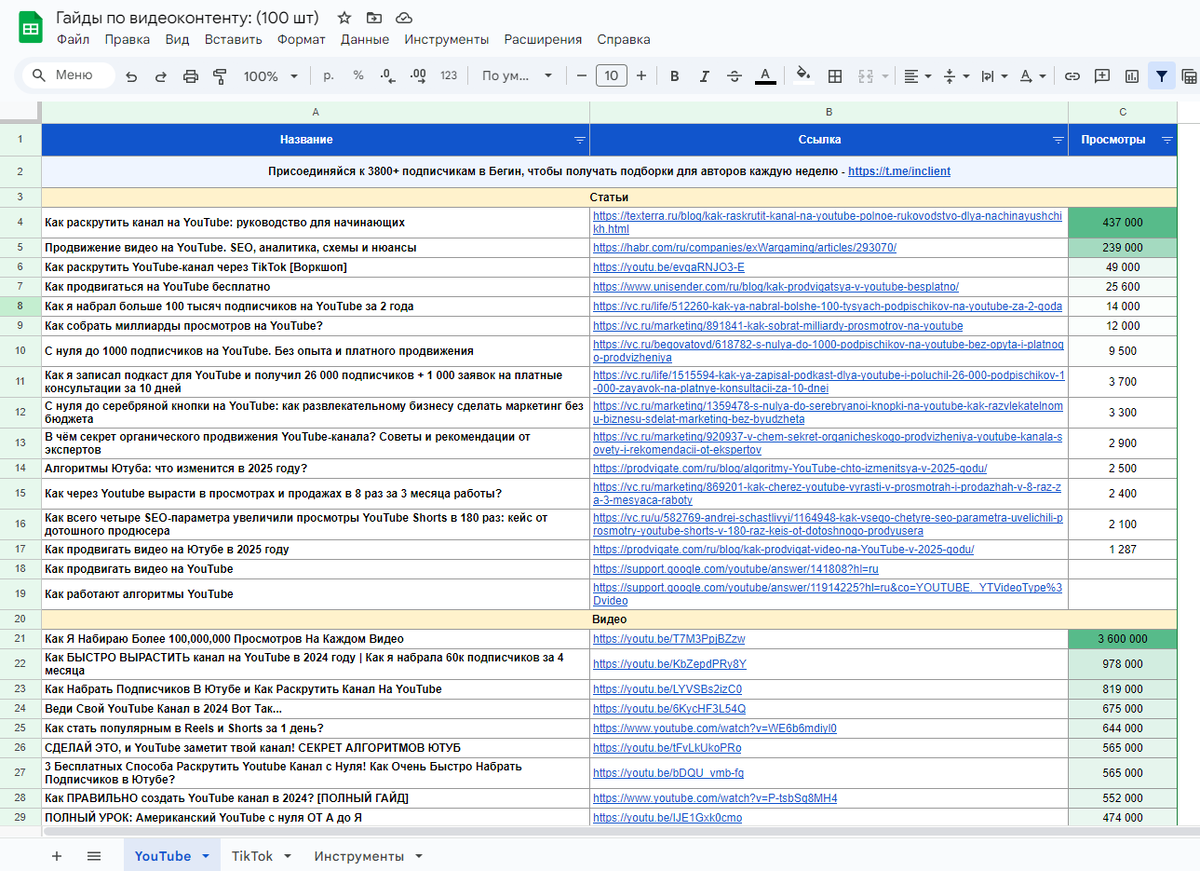Screen dimensions: 1200x871
Task: Open filter menu for Ссылка column
Action: pyautogui.click(x=1057, y=140)
